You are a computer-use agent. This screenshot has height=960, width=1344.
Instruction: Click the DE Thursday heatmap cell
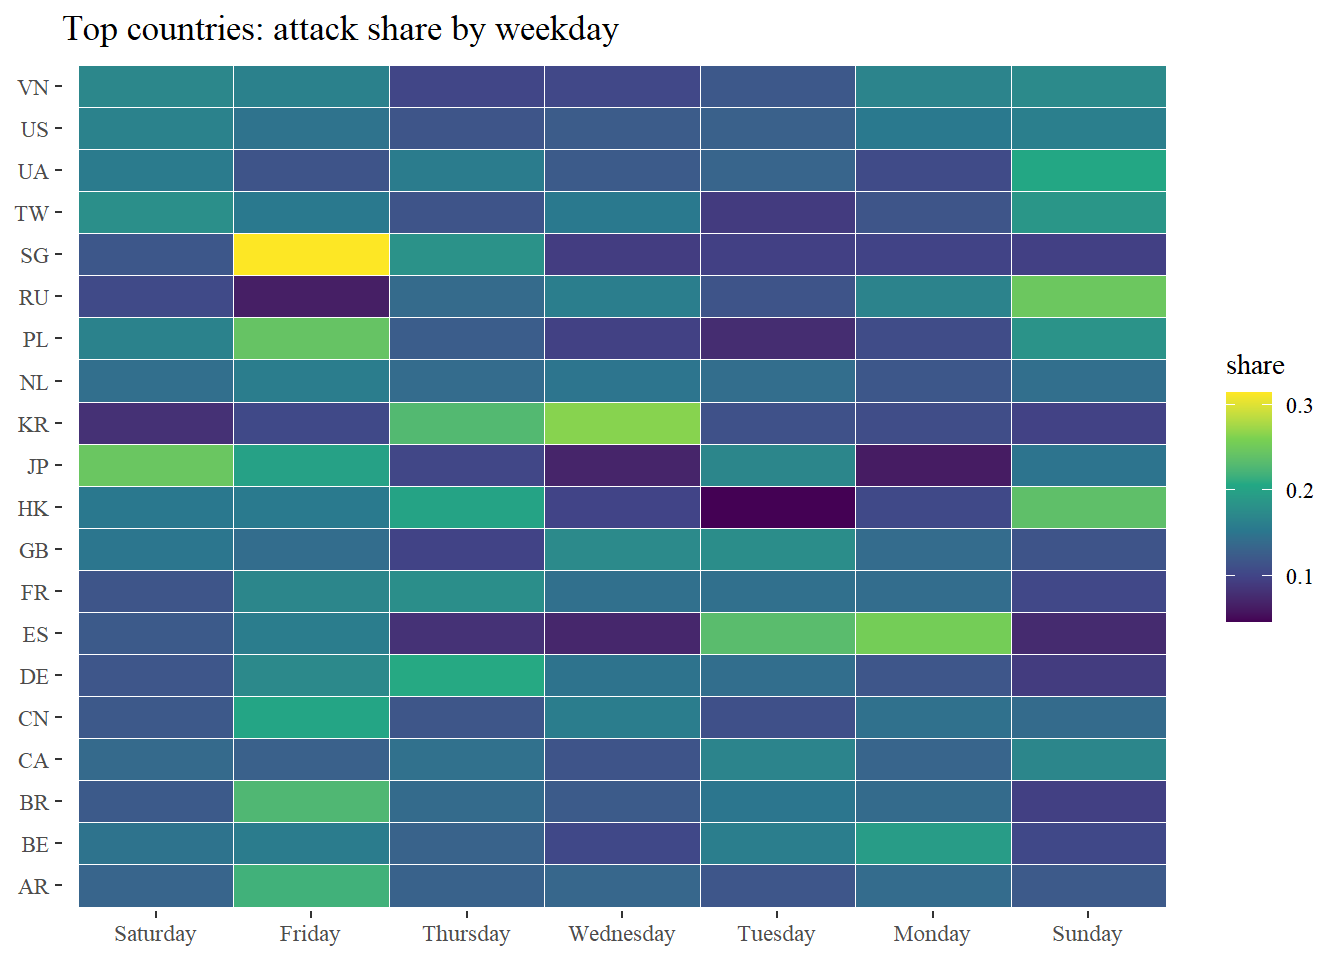coord(466,675)
